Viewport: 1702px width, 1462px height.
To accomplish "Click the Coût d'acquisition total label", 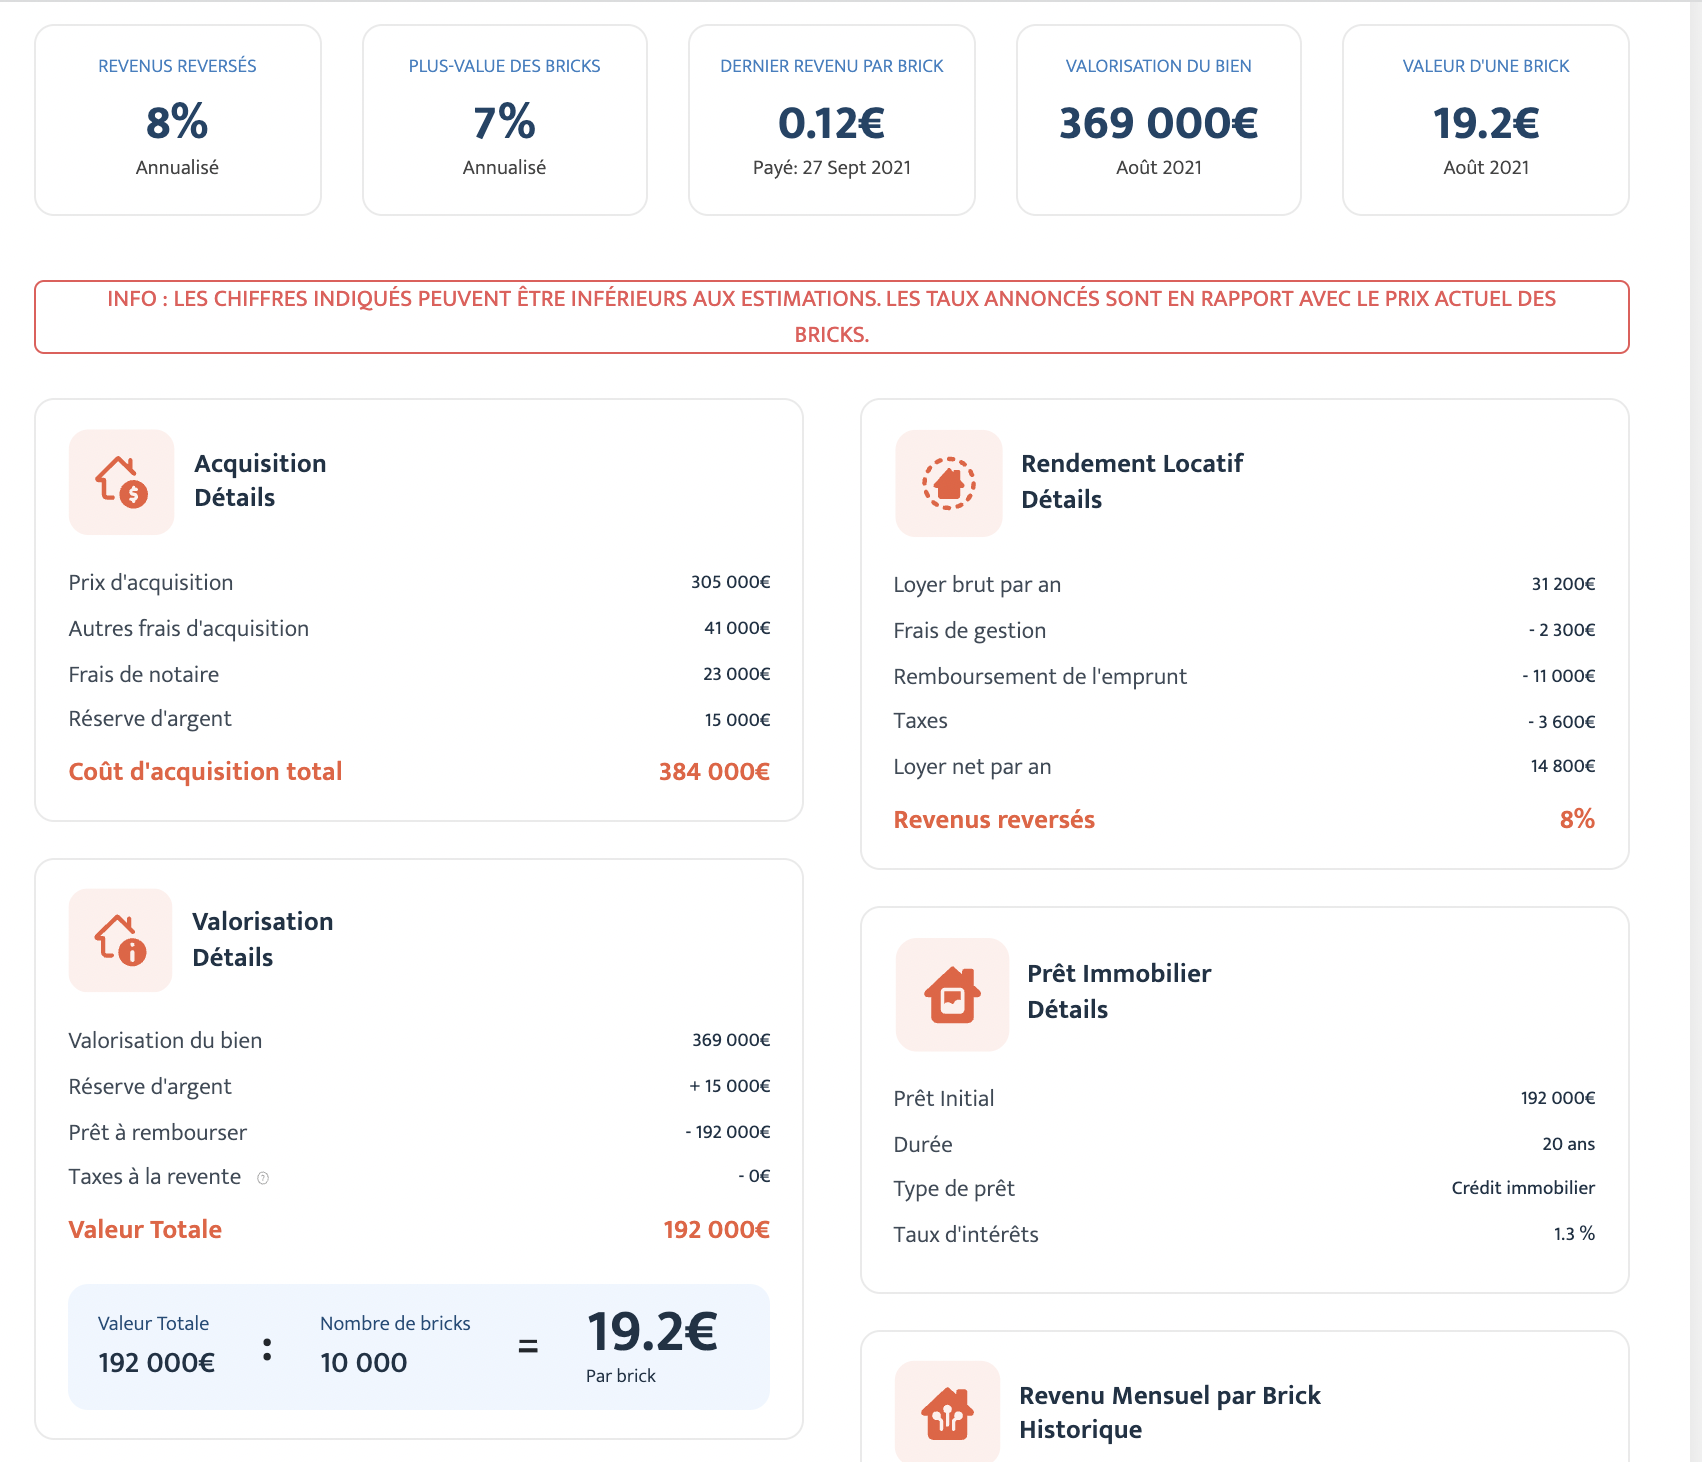I will 205,771.
